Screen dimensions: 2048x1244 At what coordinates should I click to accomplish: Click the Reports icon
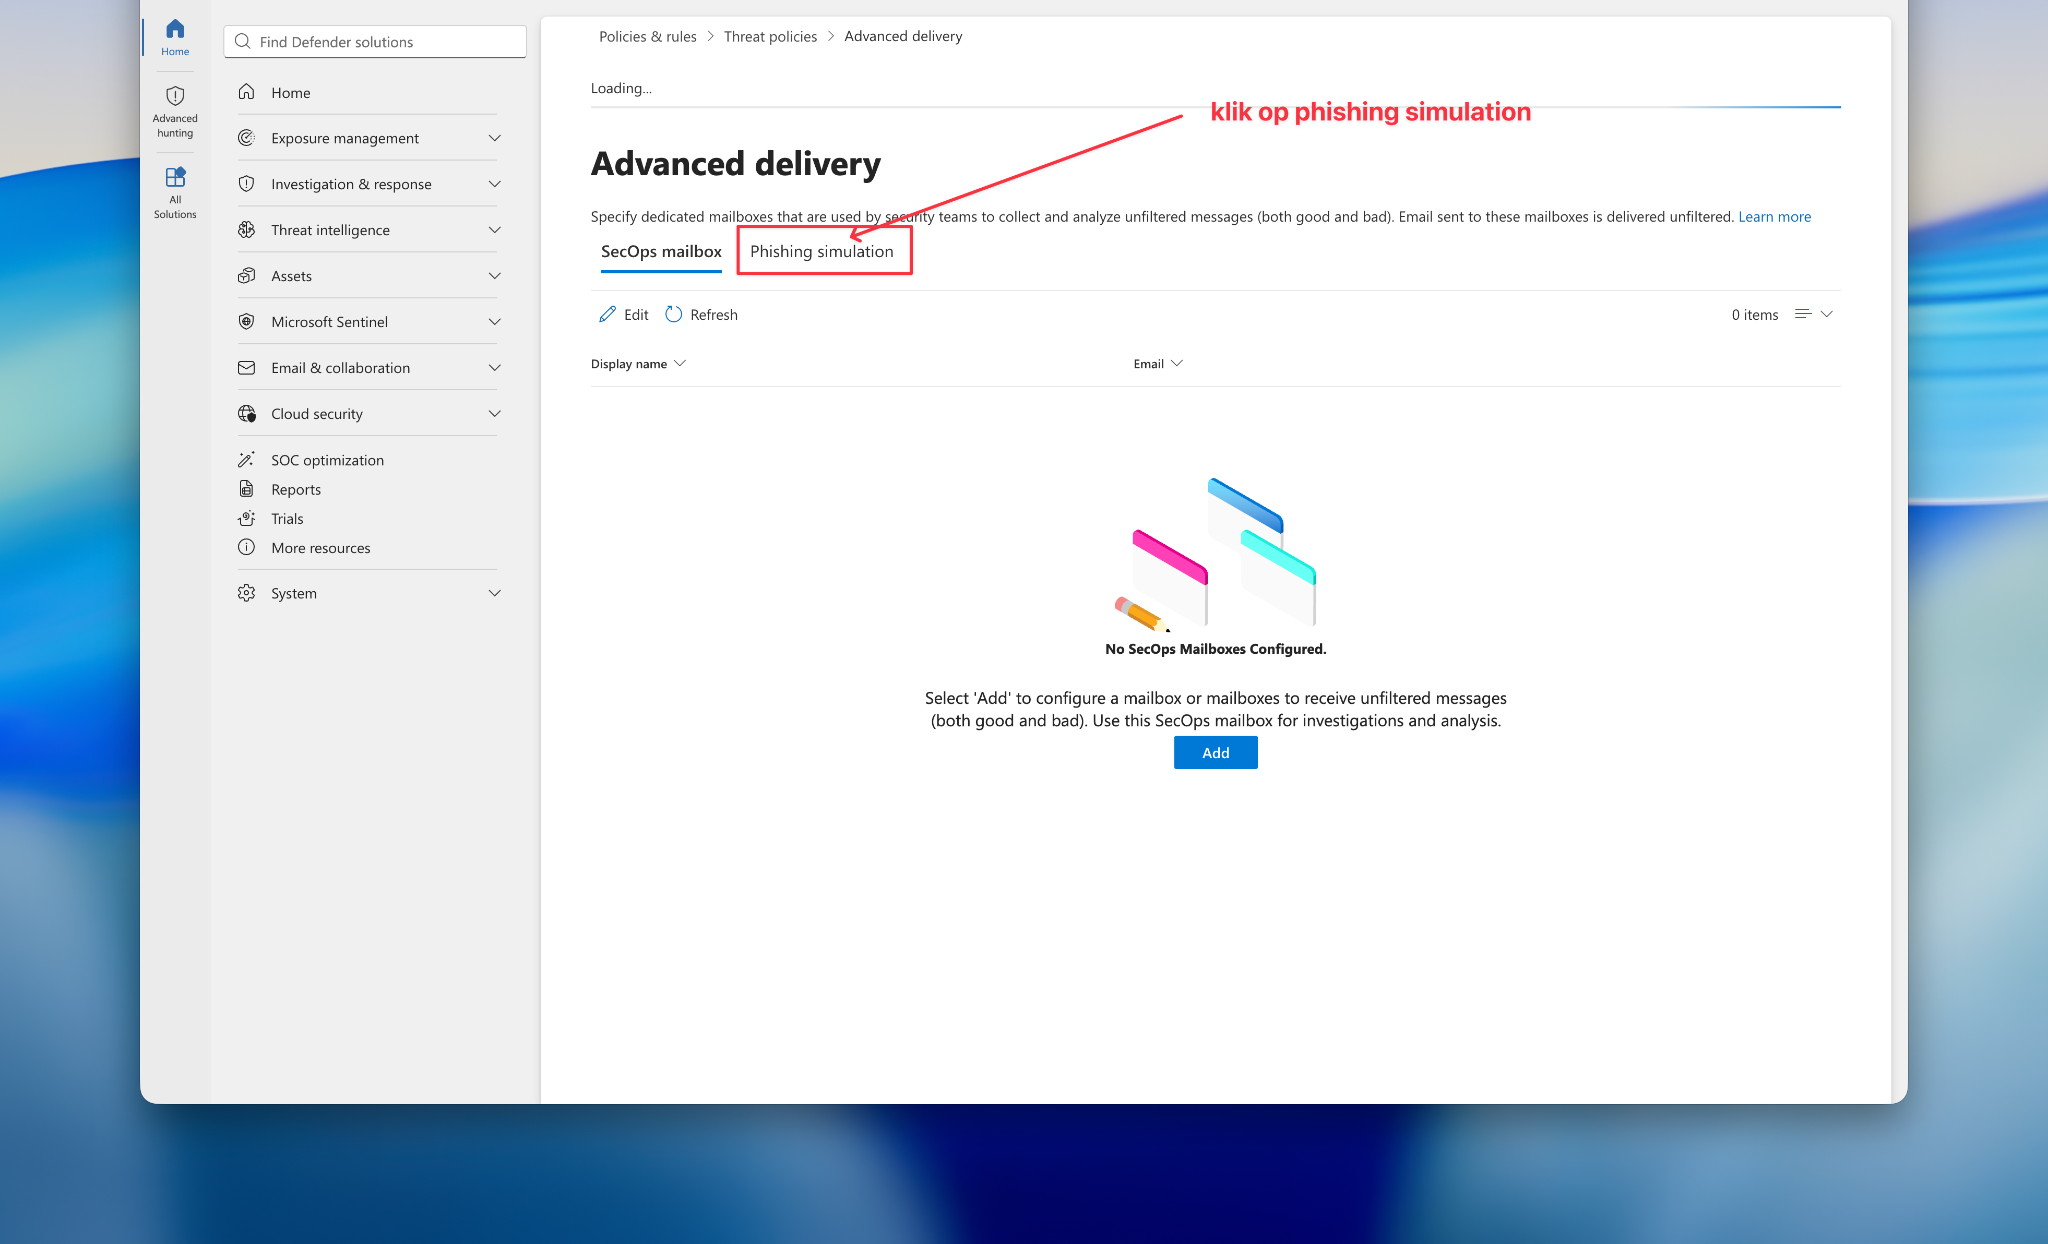246,489
